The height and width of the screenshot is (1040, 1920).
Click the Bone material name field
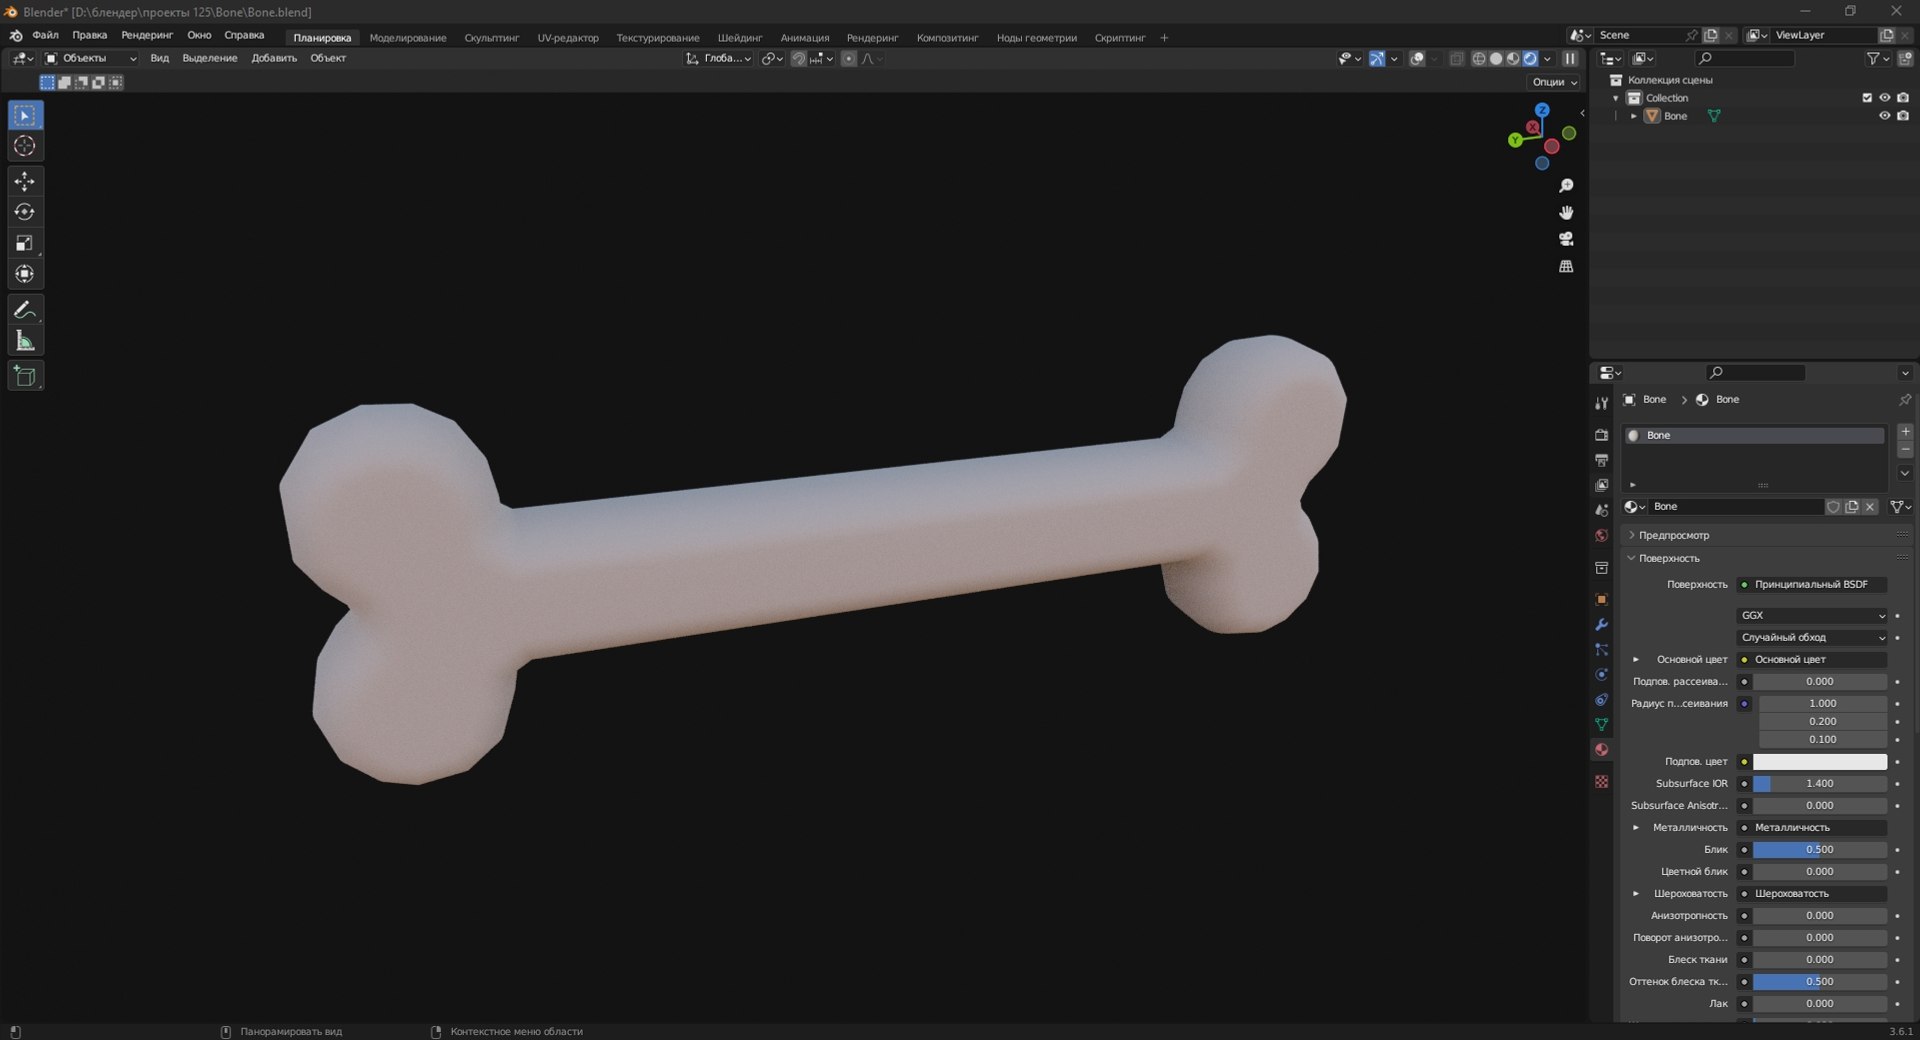coord(1735,507)
